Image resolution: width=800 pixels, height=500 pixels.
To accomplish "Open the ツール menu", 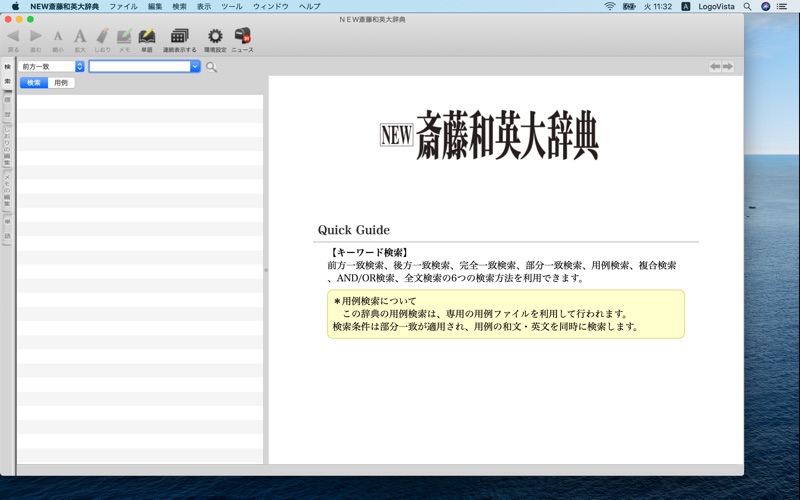I will [x=232, y=6].
